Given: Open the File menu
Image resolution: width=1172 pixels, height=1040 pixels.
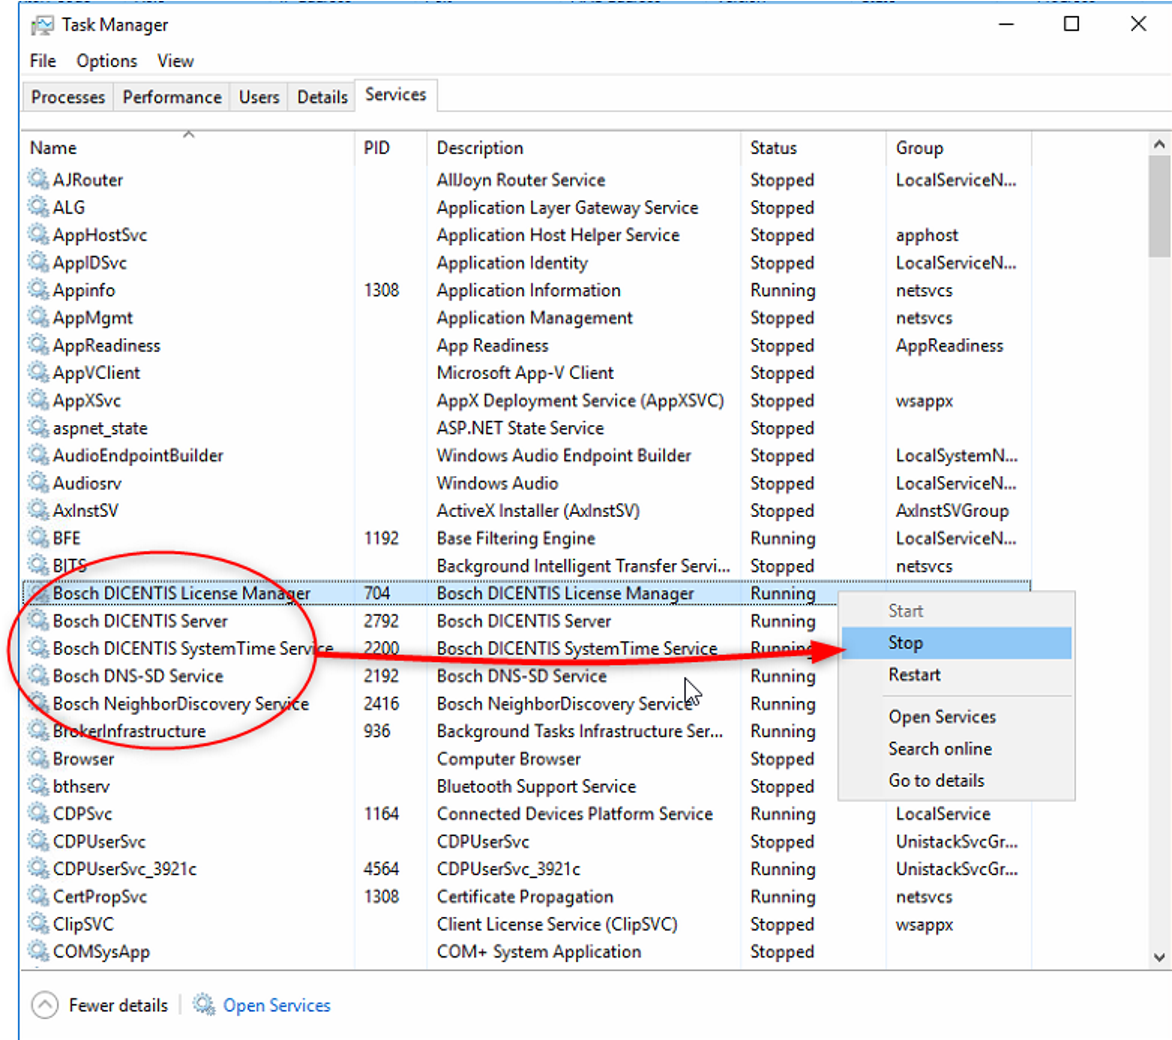Looking at the screenshot, I should (43, 61).
